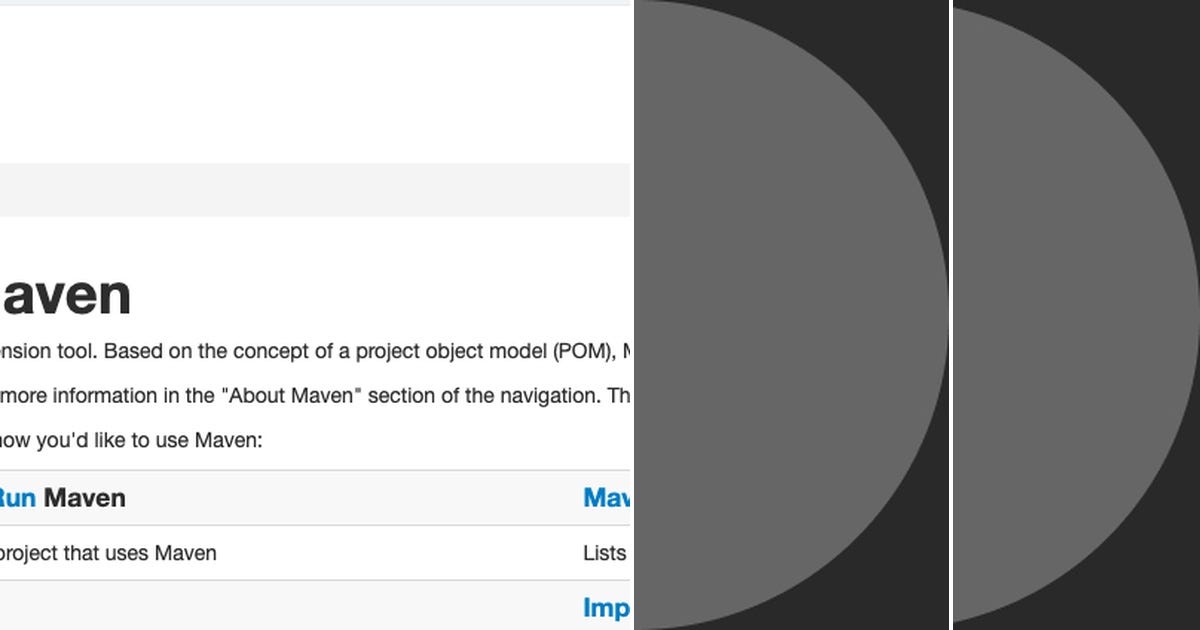Click the large gray circle on the right
The width and height of the screenshot is (1200, 630).
[790, 315]
